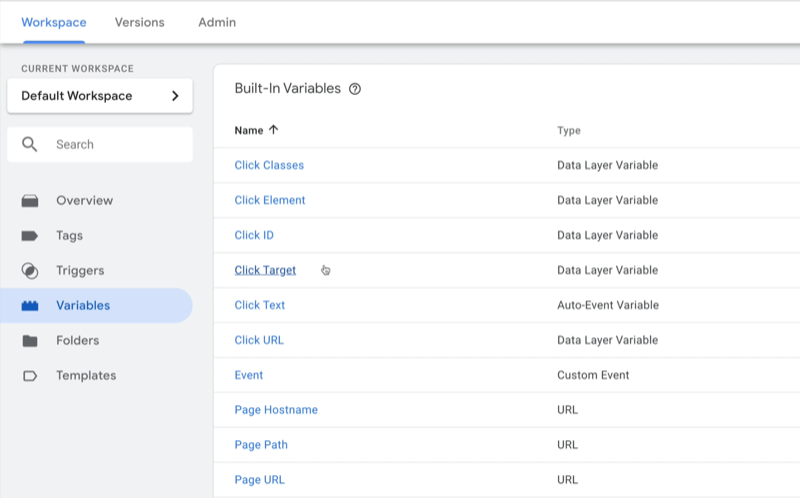Click the Triggers circle icon
The height and width of the screenshot is (498, 800).
[30, 271]
